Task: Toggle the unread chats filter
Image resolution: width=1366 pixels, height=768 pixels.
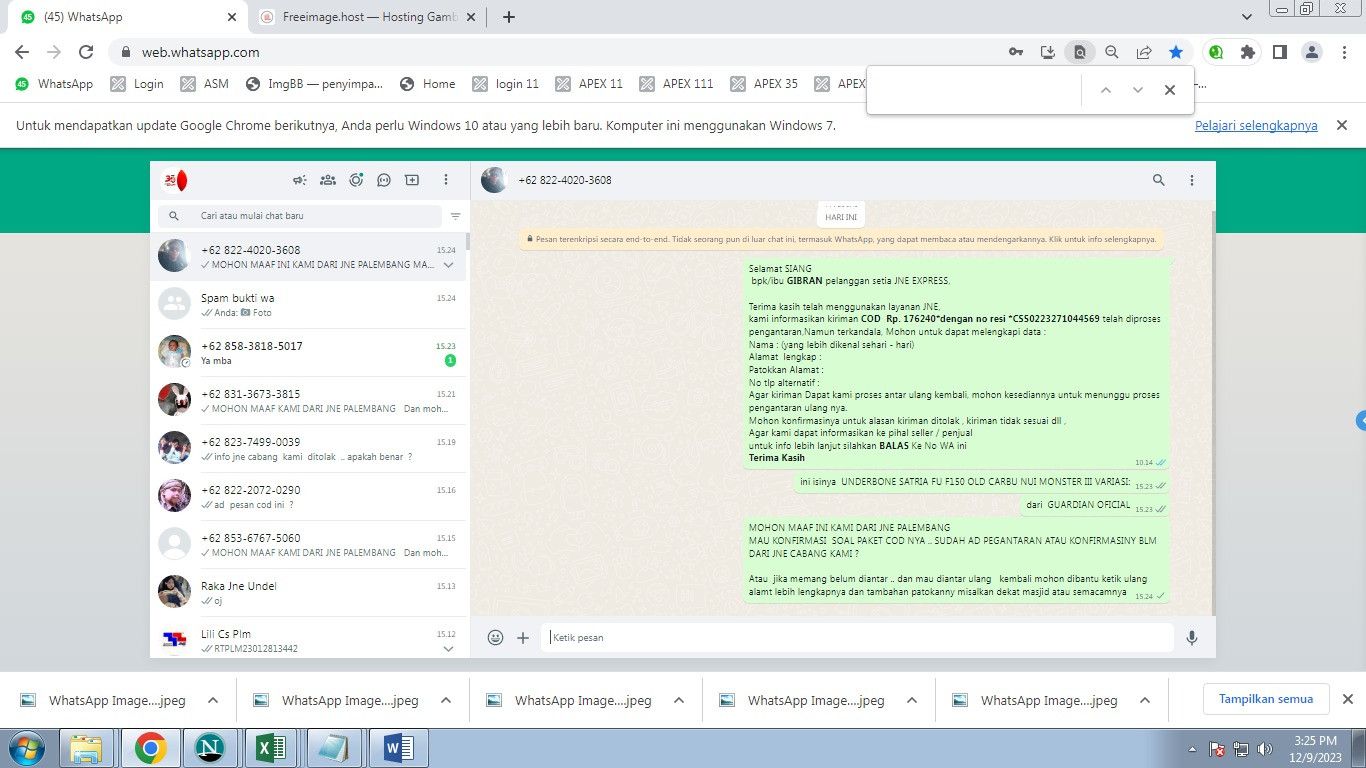Action: tap(456, 216)
